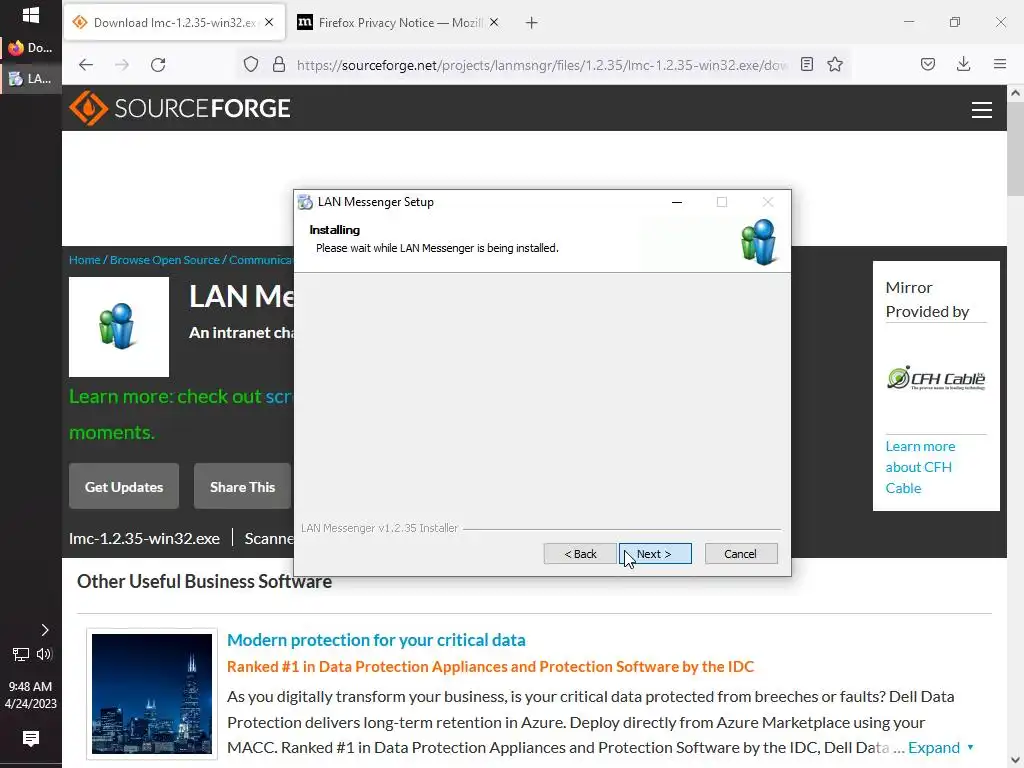Click the Next button in the installer
Viewport: 1024px width, 768px height.
tap(655, 554)
